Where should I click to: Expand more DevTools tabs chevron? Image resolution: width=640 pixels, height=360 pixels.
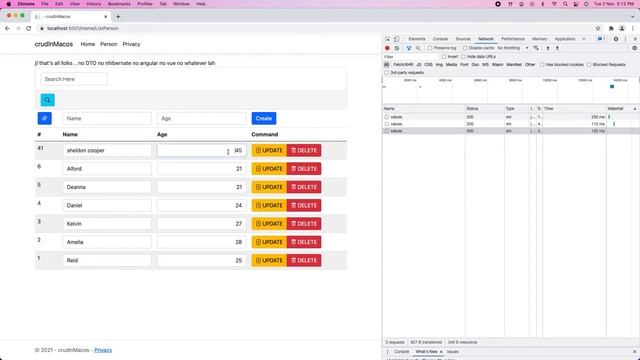pyautogui.click(x=584, y=39)
